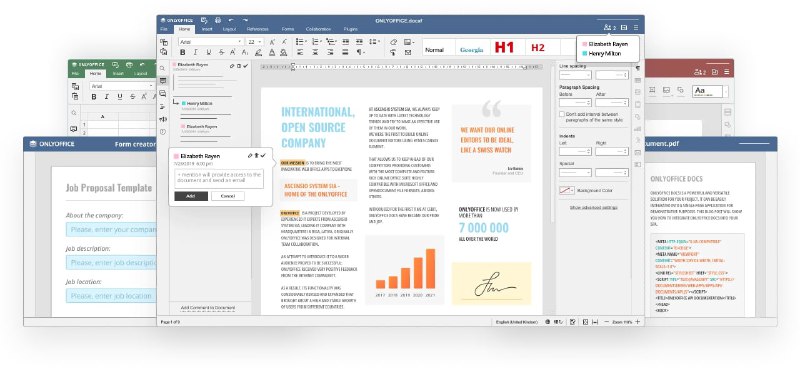Apply the H1 heading style
800x369 pixels.
[504, 47]
